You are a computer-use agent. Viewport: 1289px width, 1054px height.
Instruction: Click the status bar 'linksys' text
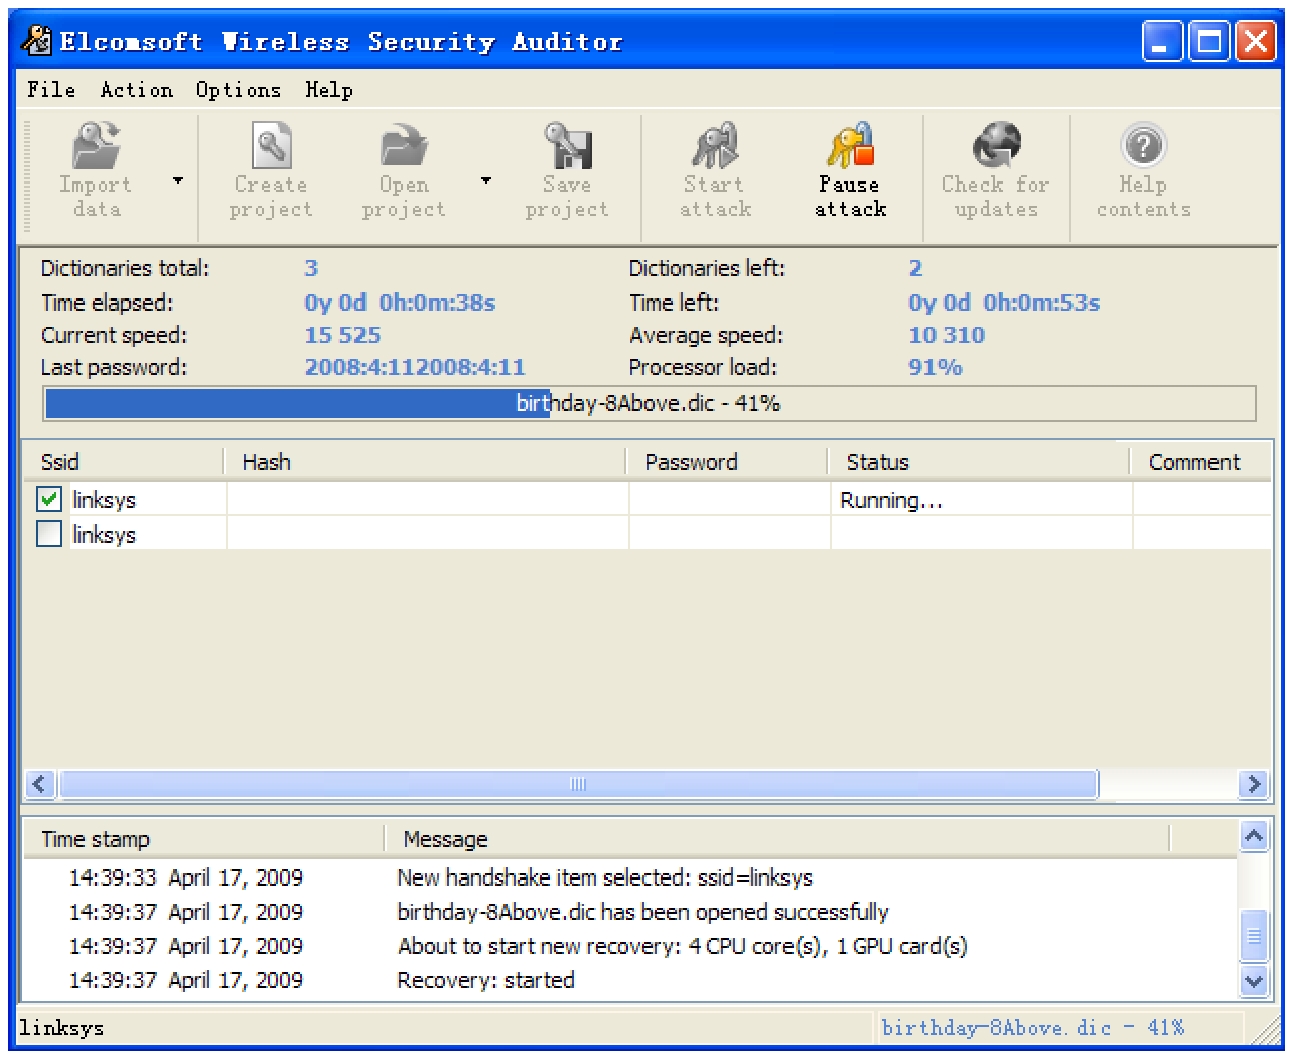pyautogui.click(x=61, y=1028)
